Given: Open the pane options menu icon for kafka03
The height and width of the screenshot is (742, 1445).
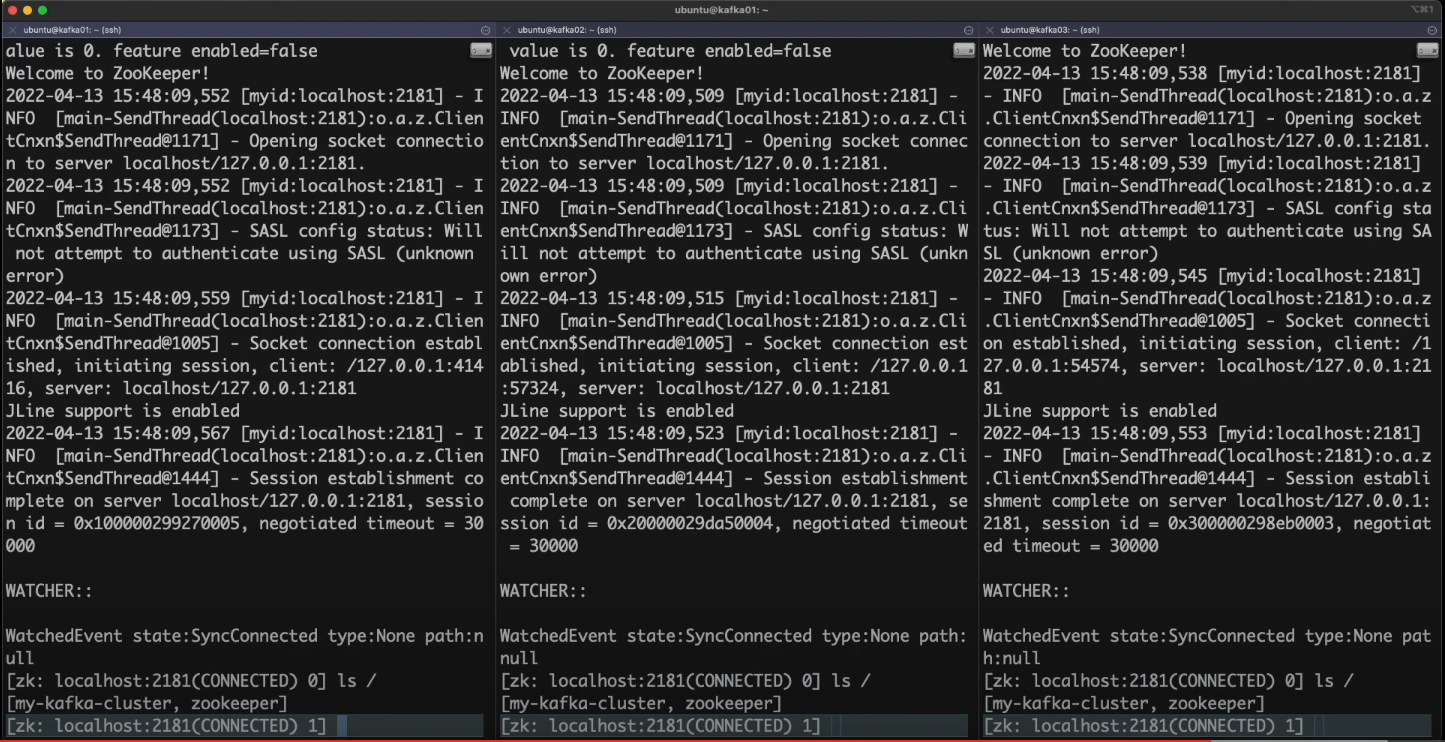Looking at the screenshot, I should tap(1433, 31).
